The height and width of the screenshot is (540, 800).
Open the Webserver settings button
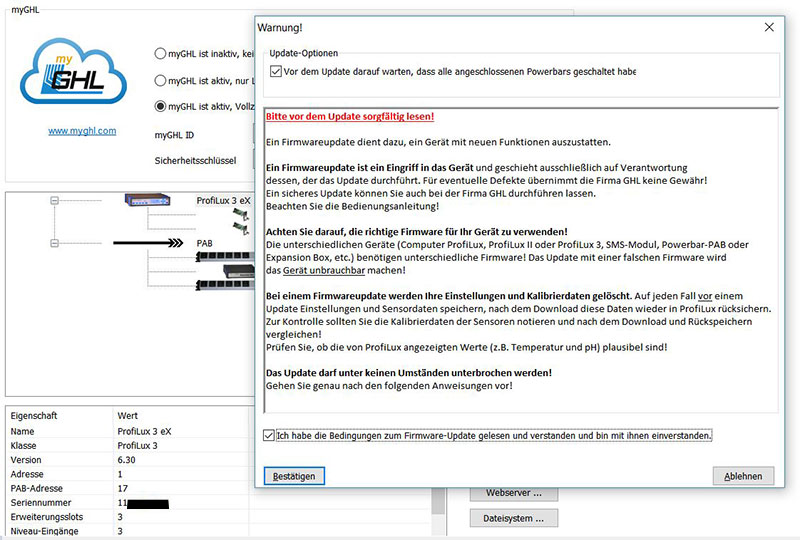513,493
